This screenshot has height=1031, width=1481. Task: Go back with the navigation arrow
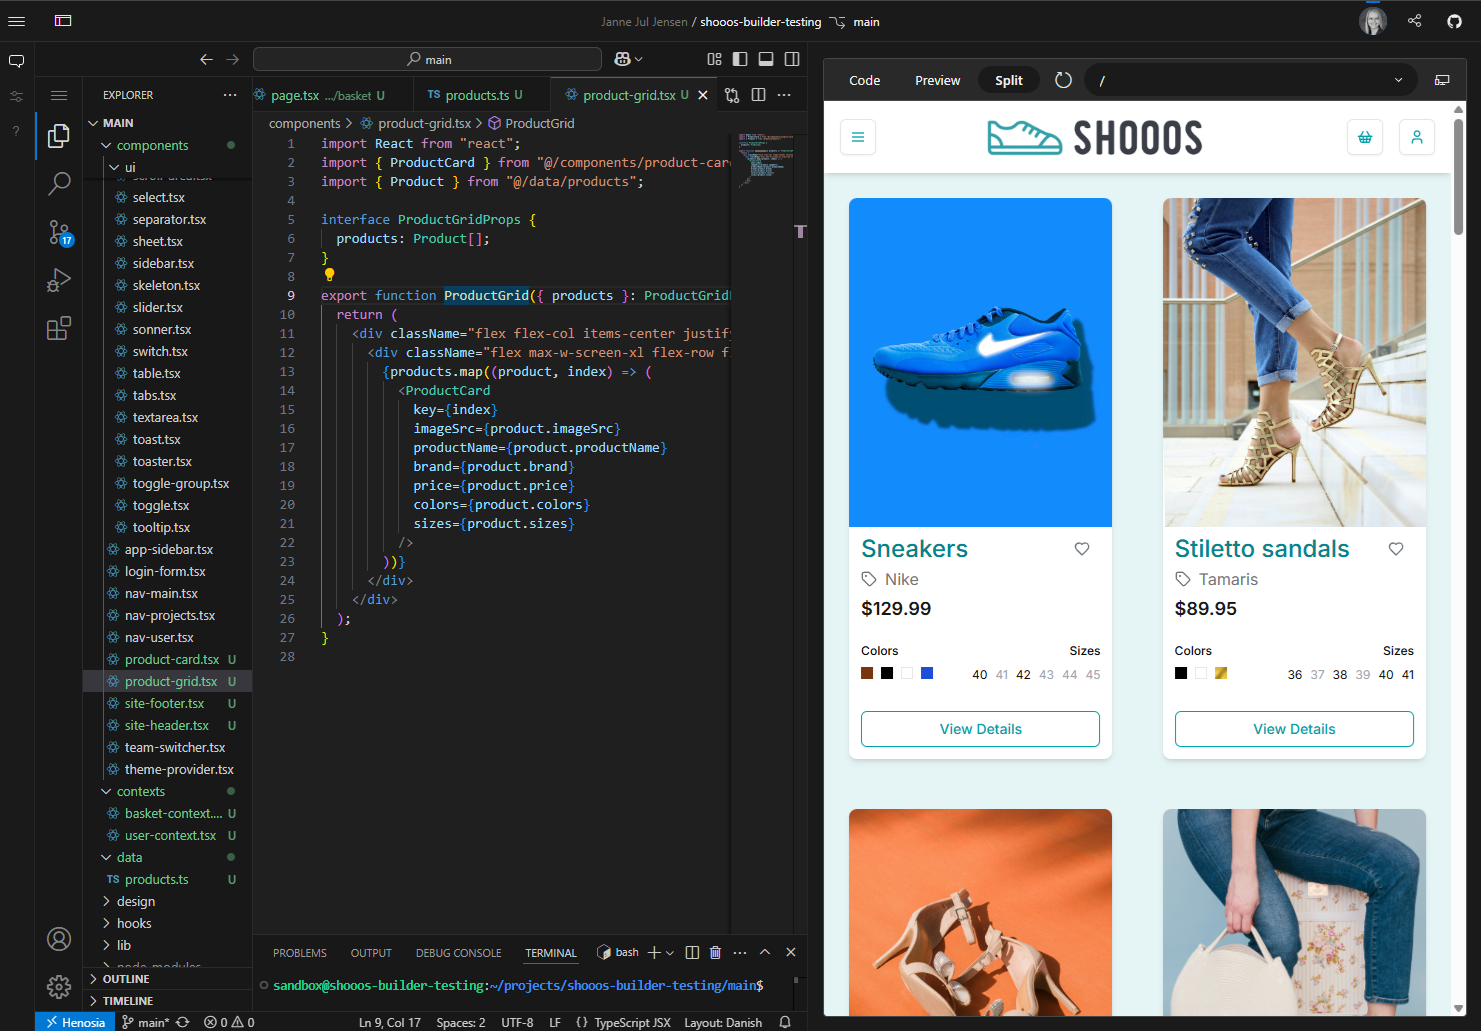(206, 60)
